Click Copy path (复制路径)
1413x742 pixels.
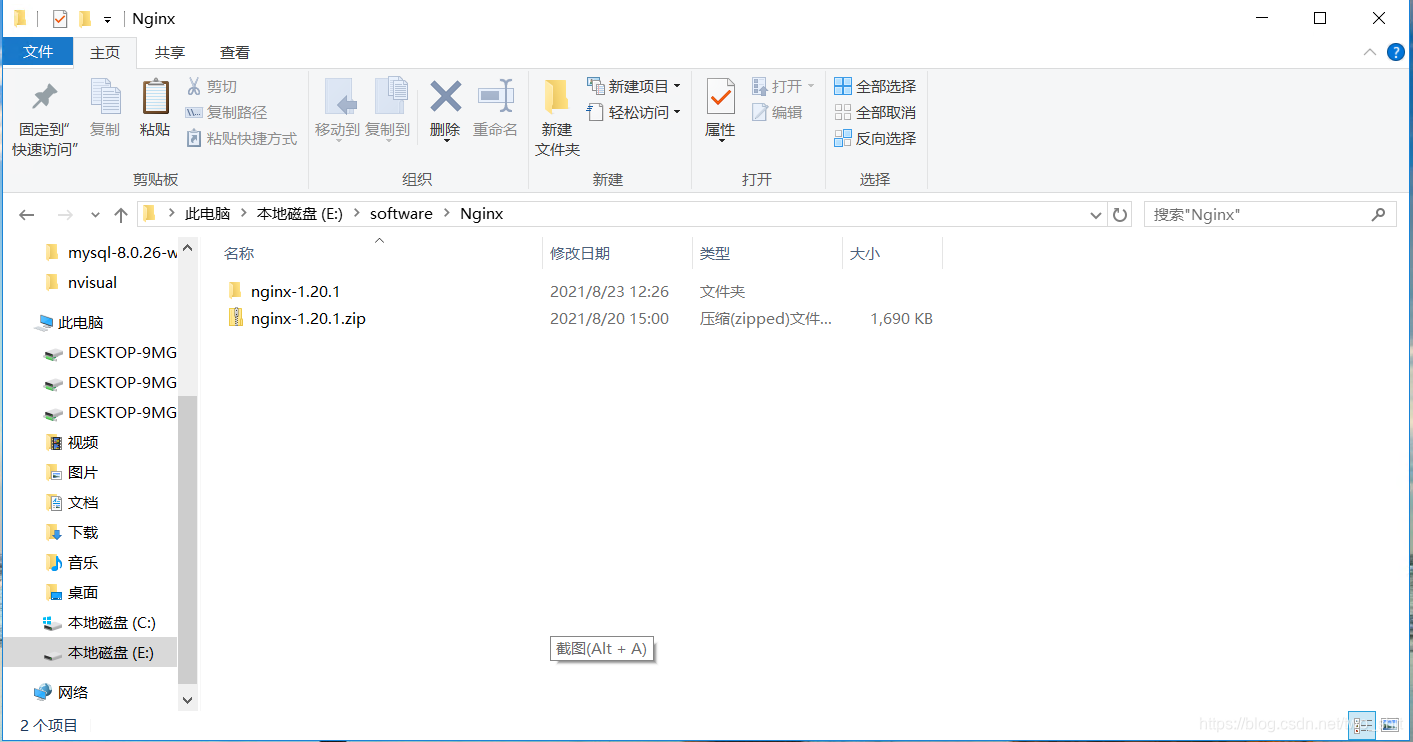(x=226, y=113)
